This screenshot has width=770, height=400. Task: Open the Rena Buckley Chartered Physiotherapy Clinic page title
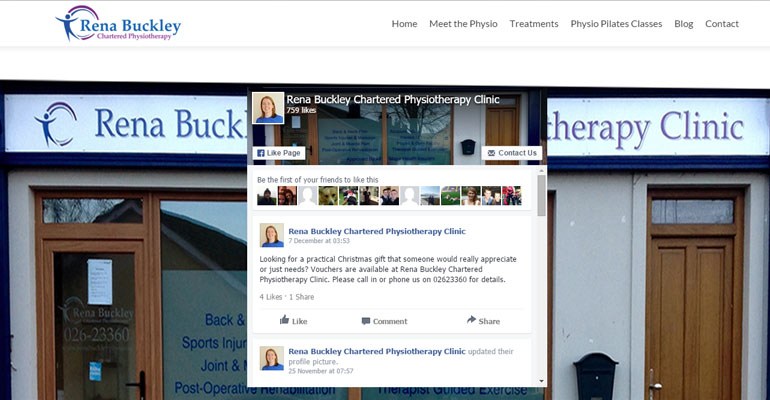point(393,100)
